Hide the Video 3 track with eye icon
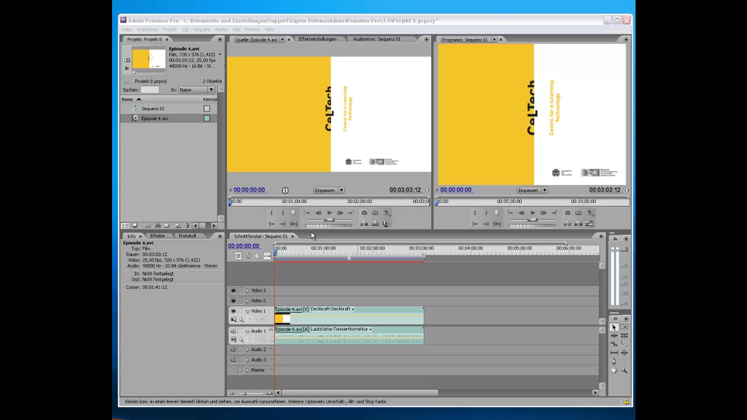The width and height of the screenshot is (747, 420). [234, 291]
